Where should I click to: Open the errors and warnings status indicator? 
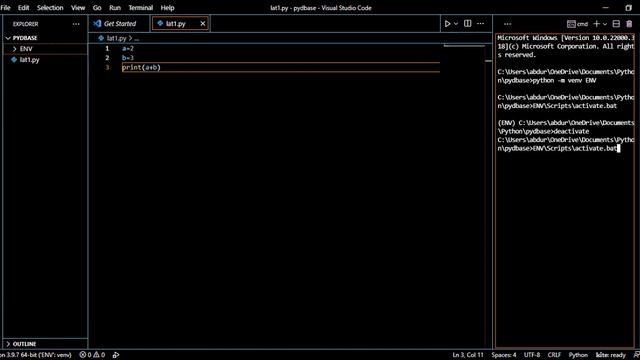click(x=92, y=355)
